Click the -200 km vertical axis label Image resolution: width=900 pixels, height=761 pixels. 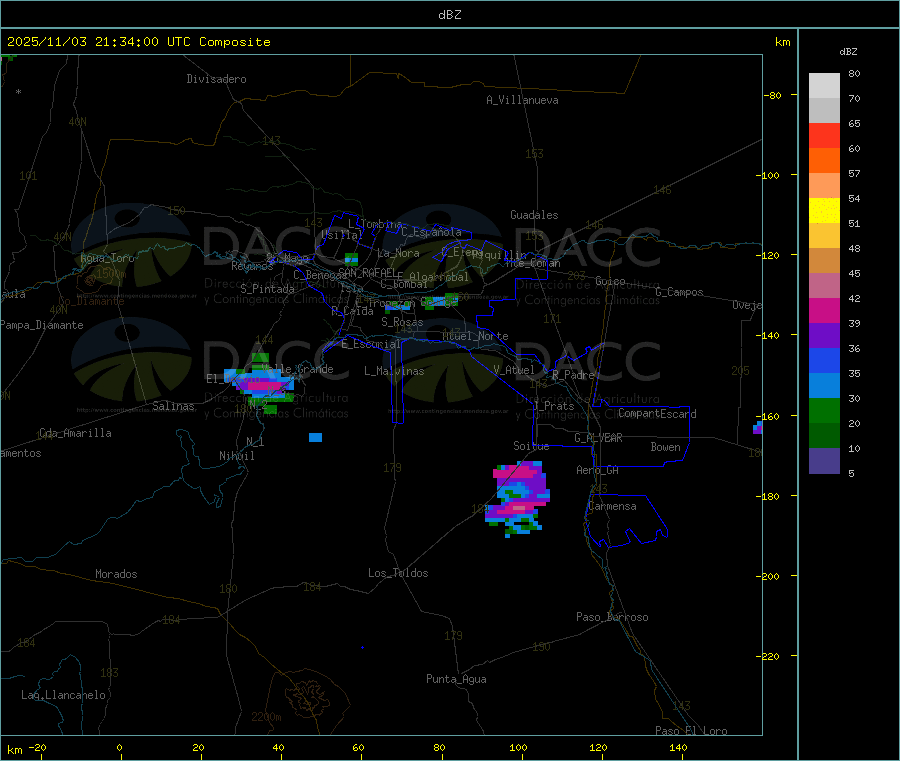pyautogui.click(x=768, y=577)
